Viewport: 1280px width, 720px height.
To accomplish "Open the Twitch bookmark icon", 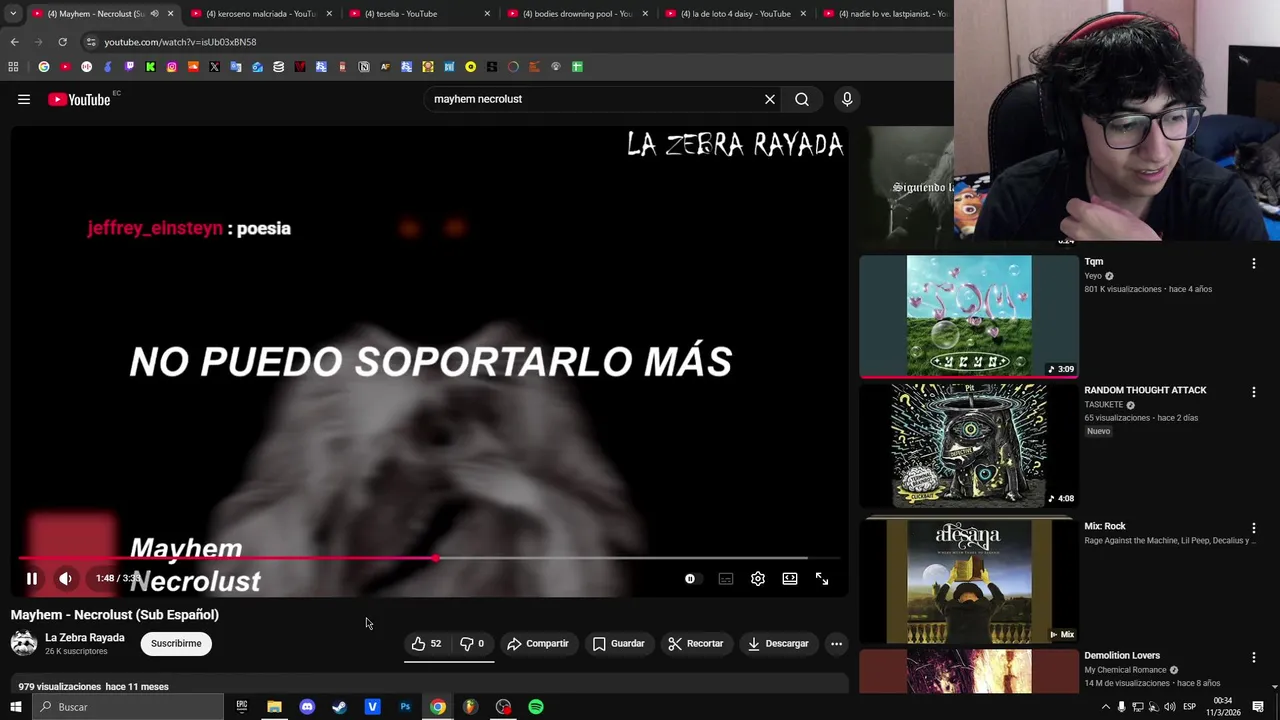I will click(x=129, y=67).
